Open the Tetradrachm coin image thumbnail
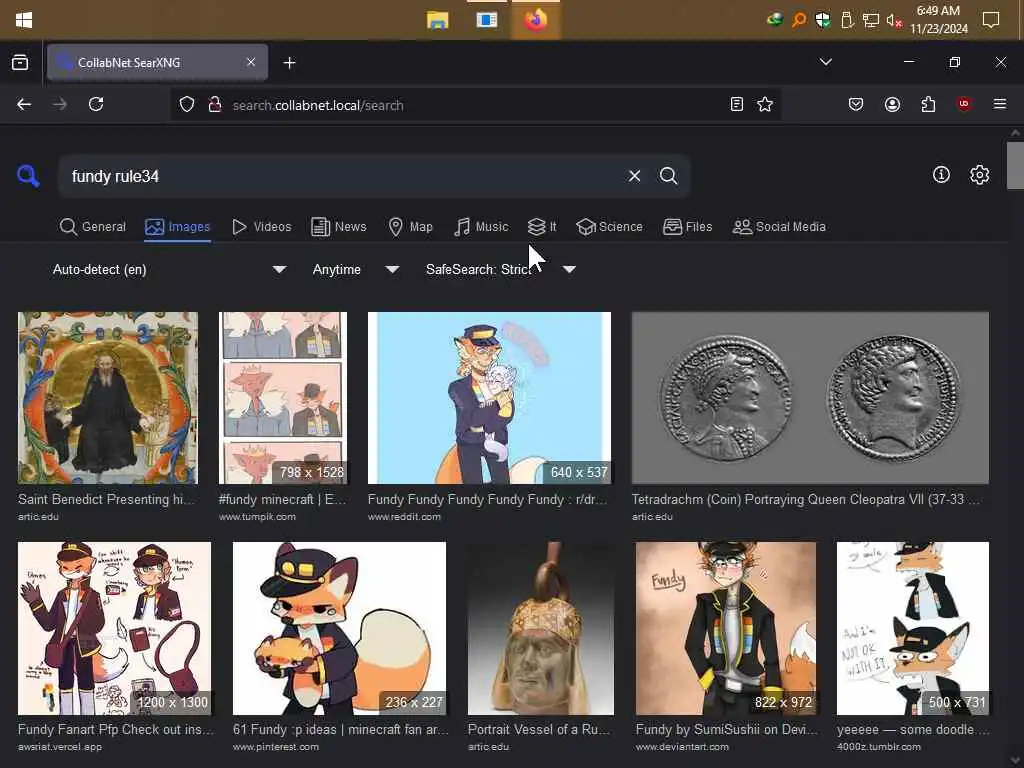Viewport: 1024px width, 768px height. click(810, 398)
